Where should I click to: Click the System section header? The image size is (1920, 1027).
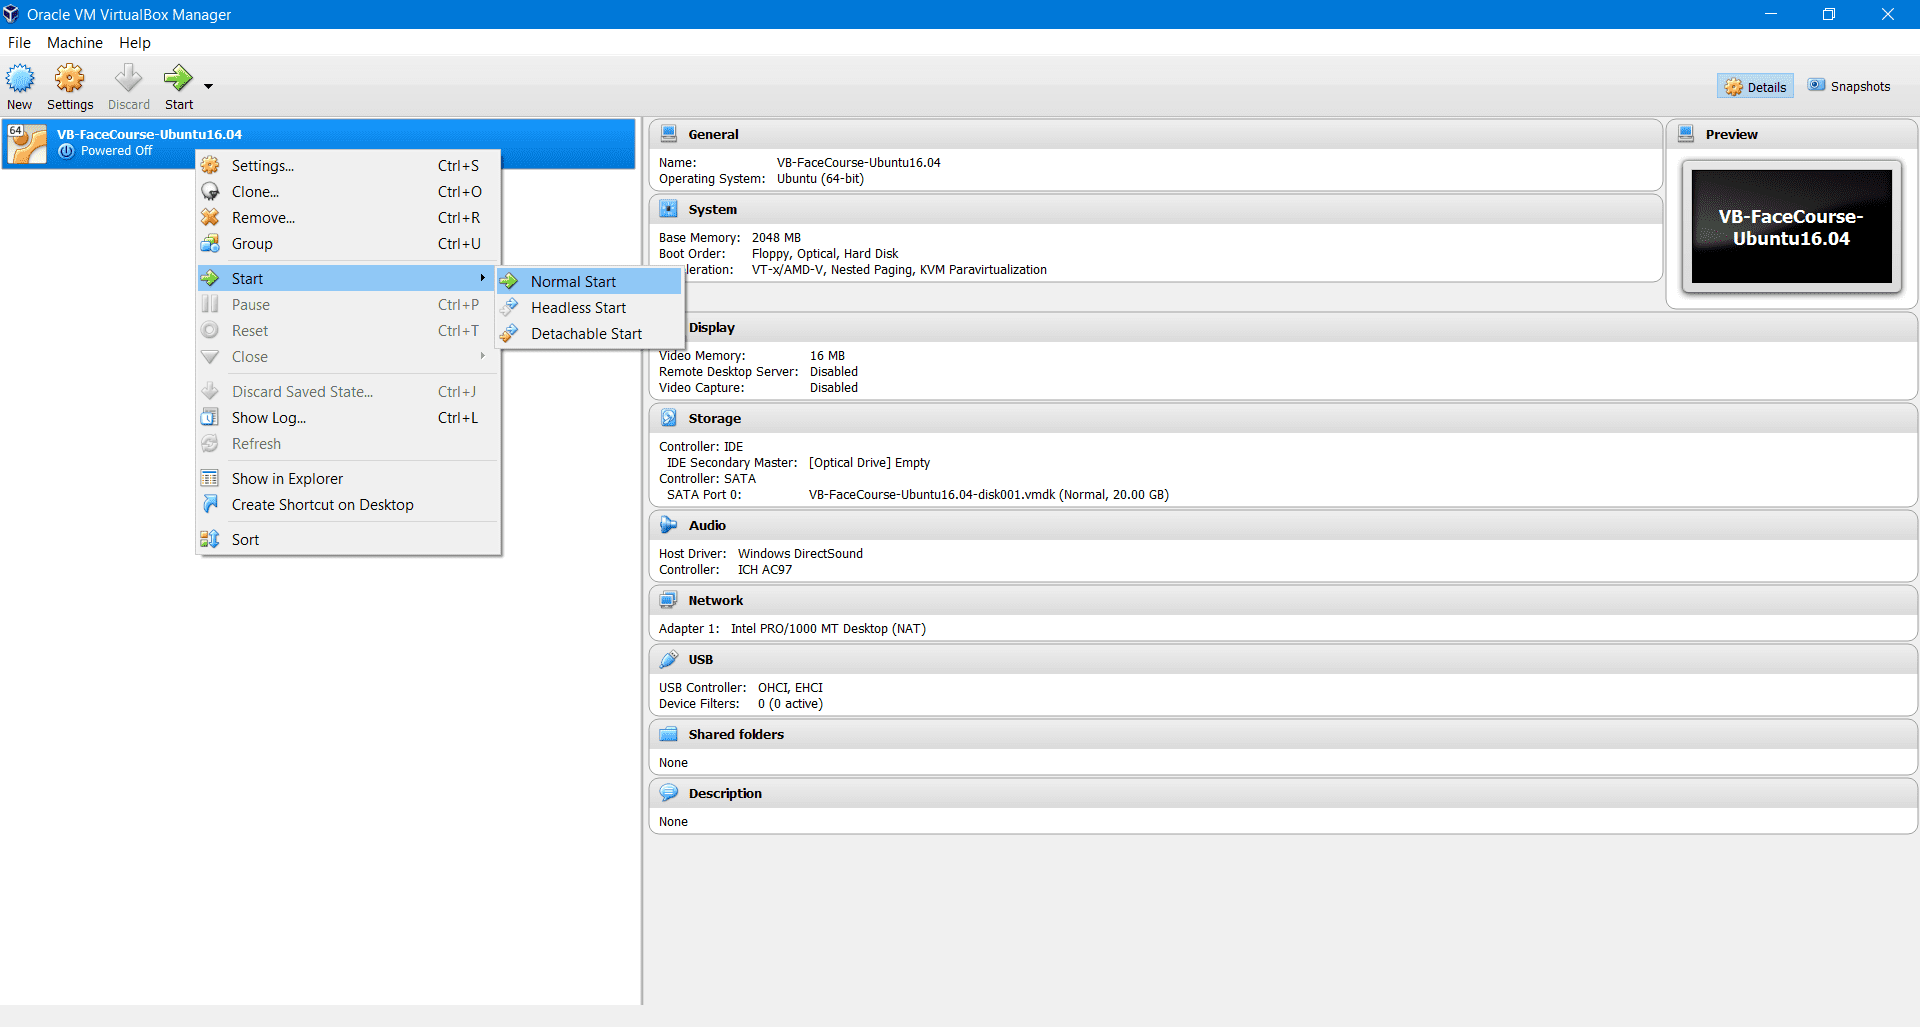[x=1155, y=209]
